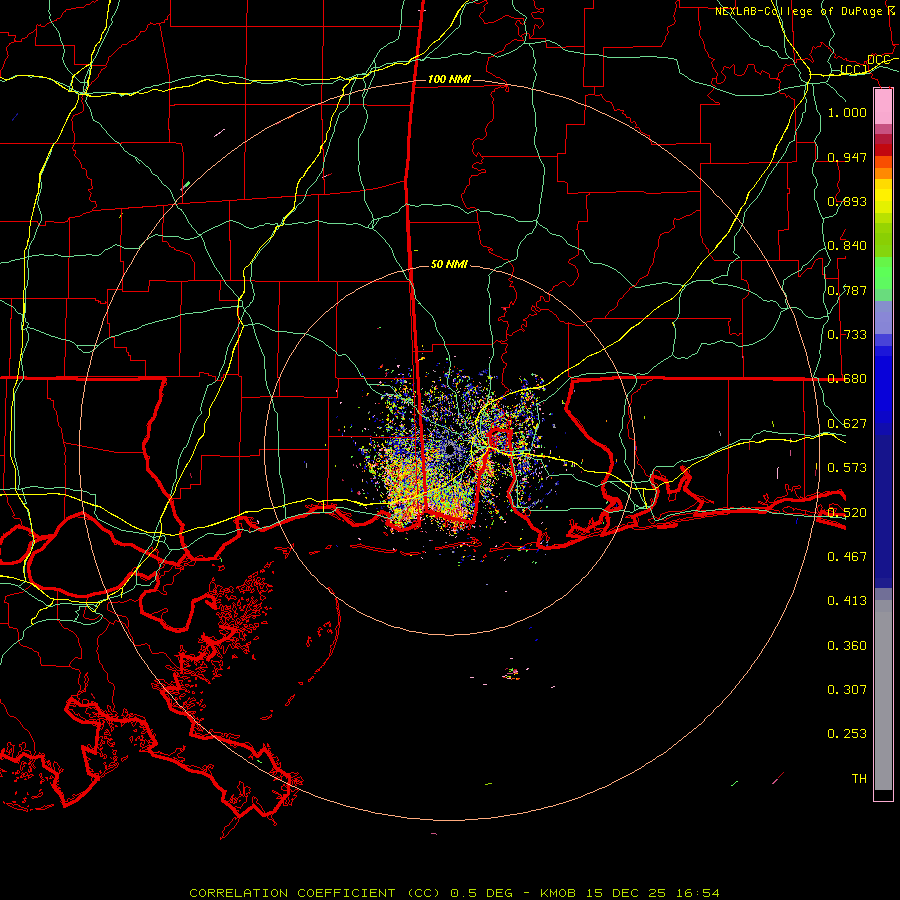
Task: Select the 0.733 scale label
Action: (847, 335)
